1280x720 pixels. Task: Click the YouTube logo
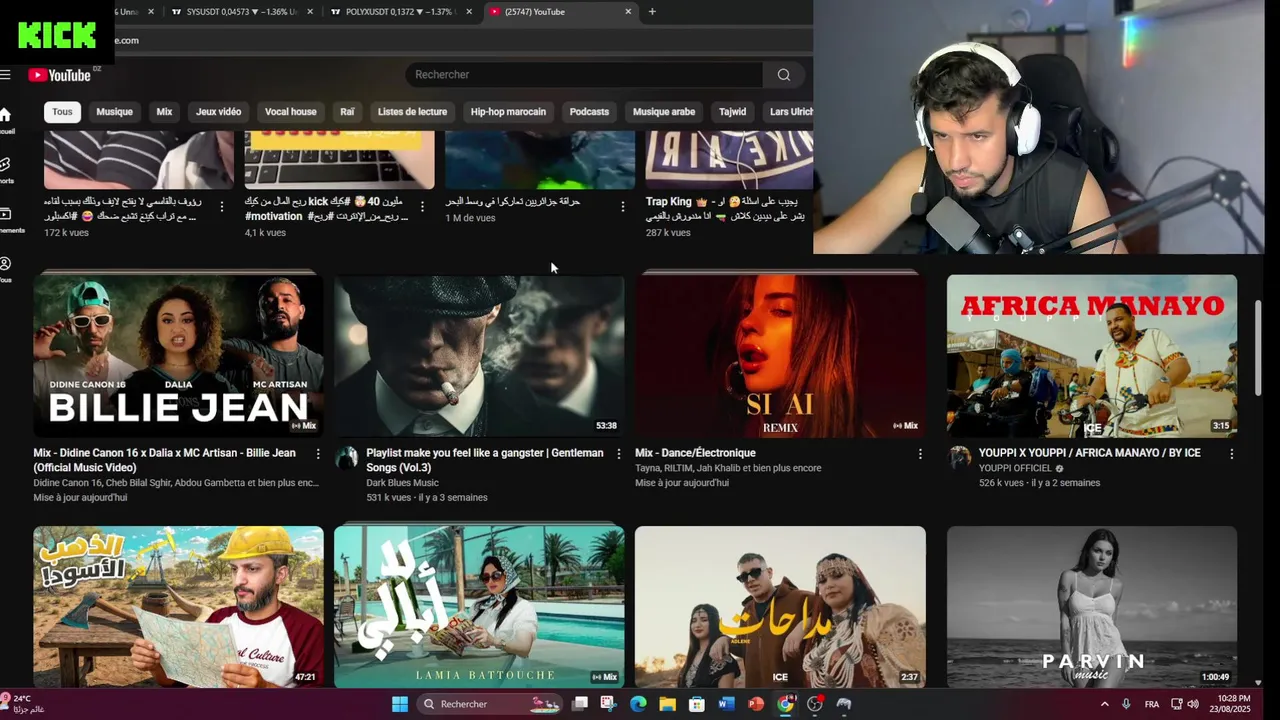click(x=60, y=75)
